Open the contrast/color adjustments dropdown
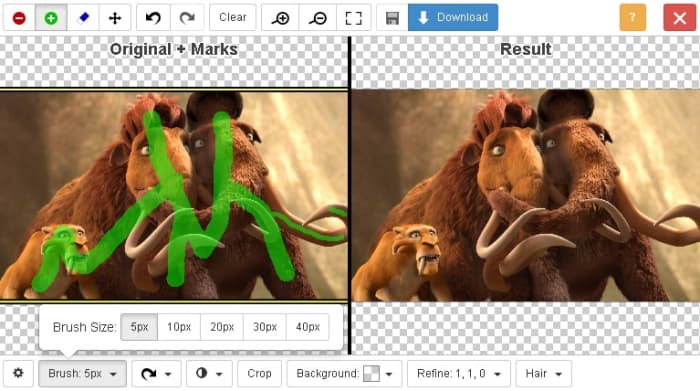Image resolution: width=700 pixels, height=391 pixels. 209,374
